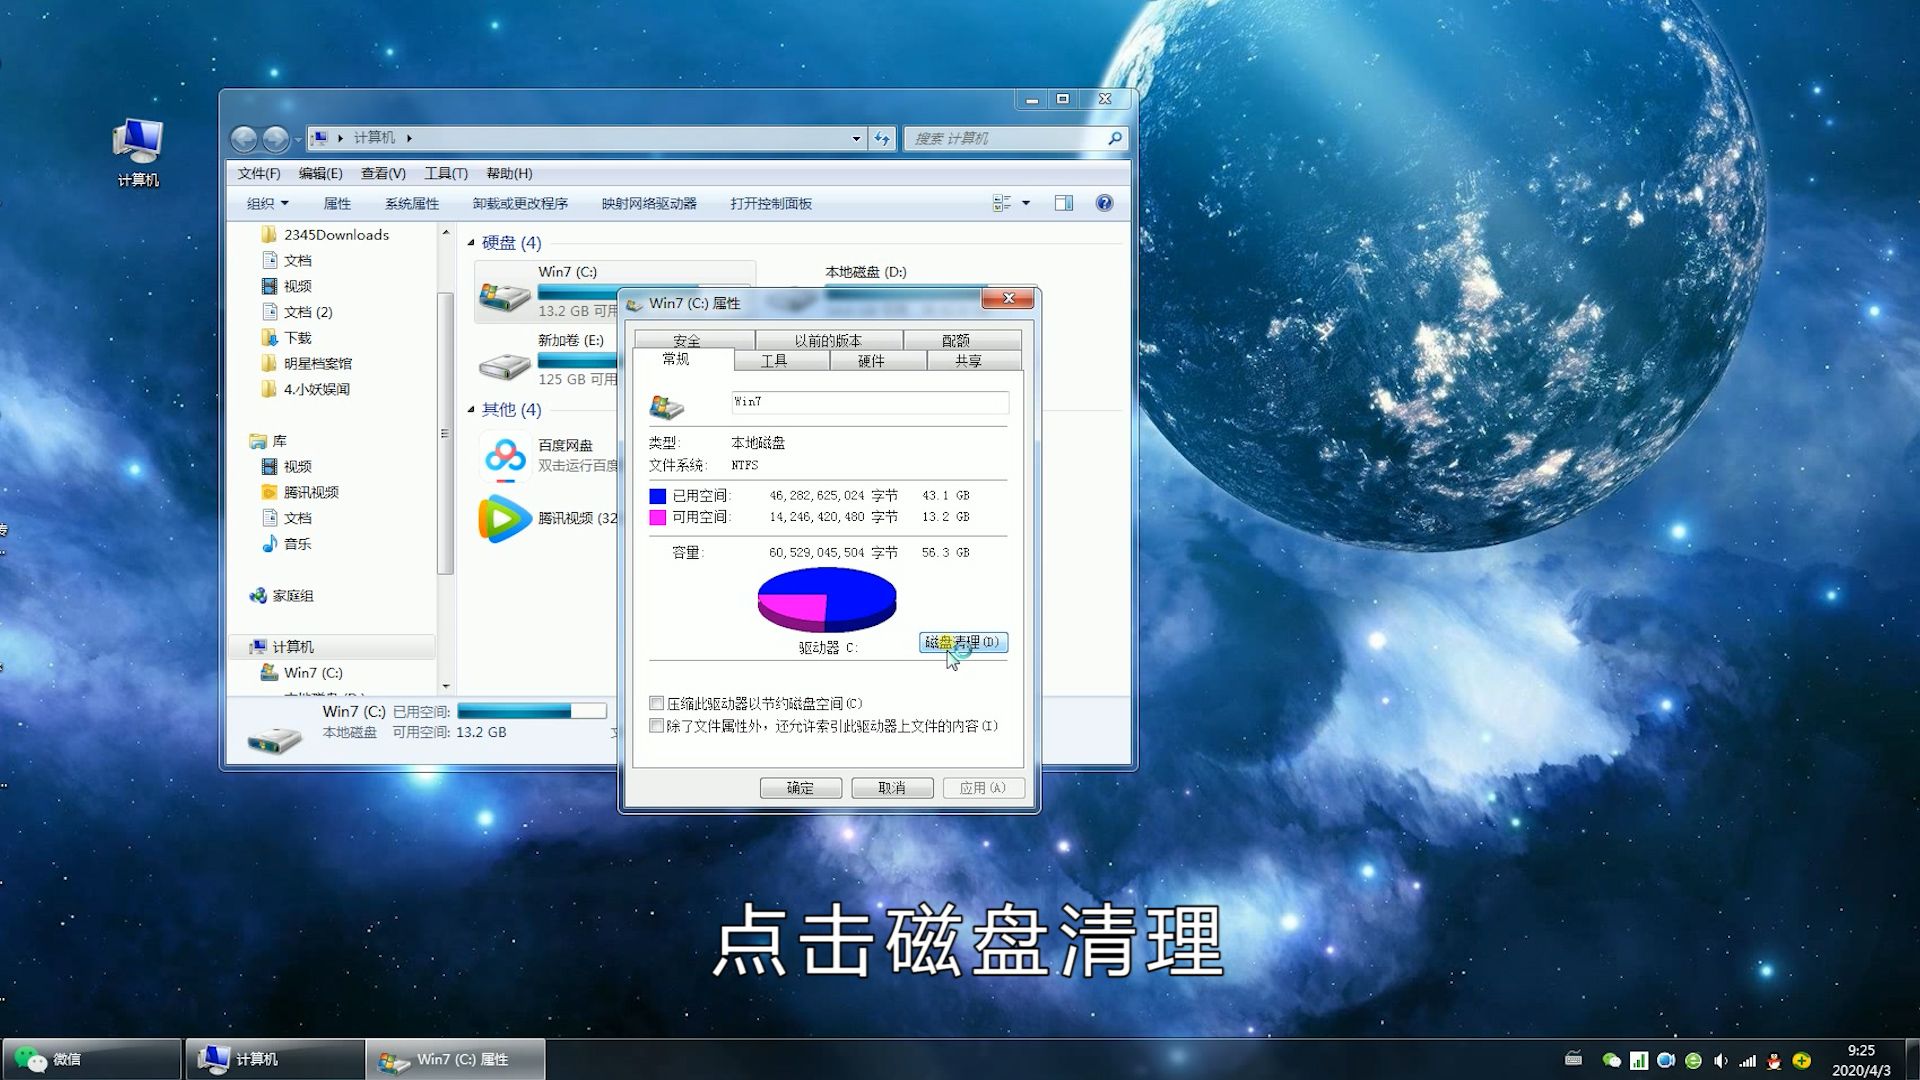
Task: Click 打开控制面板 in toolbar
Action: (x=771, y=203)
